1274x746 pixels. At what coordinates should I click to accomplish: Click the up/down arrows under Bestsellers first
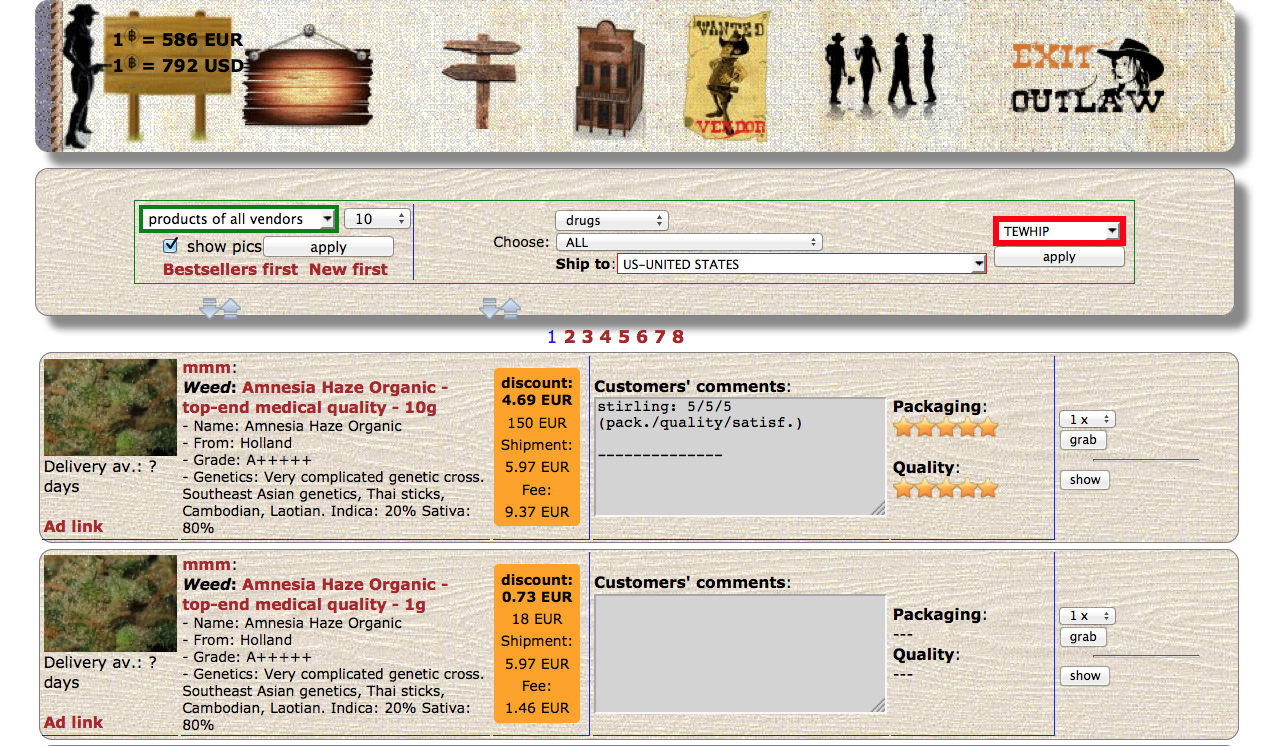pyautogui.click(x=220, y=308)
